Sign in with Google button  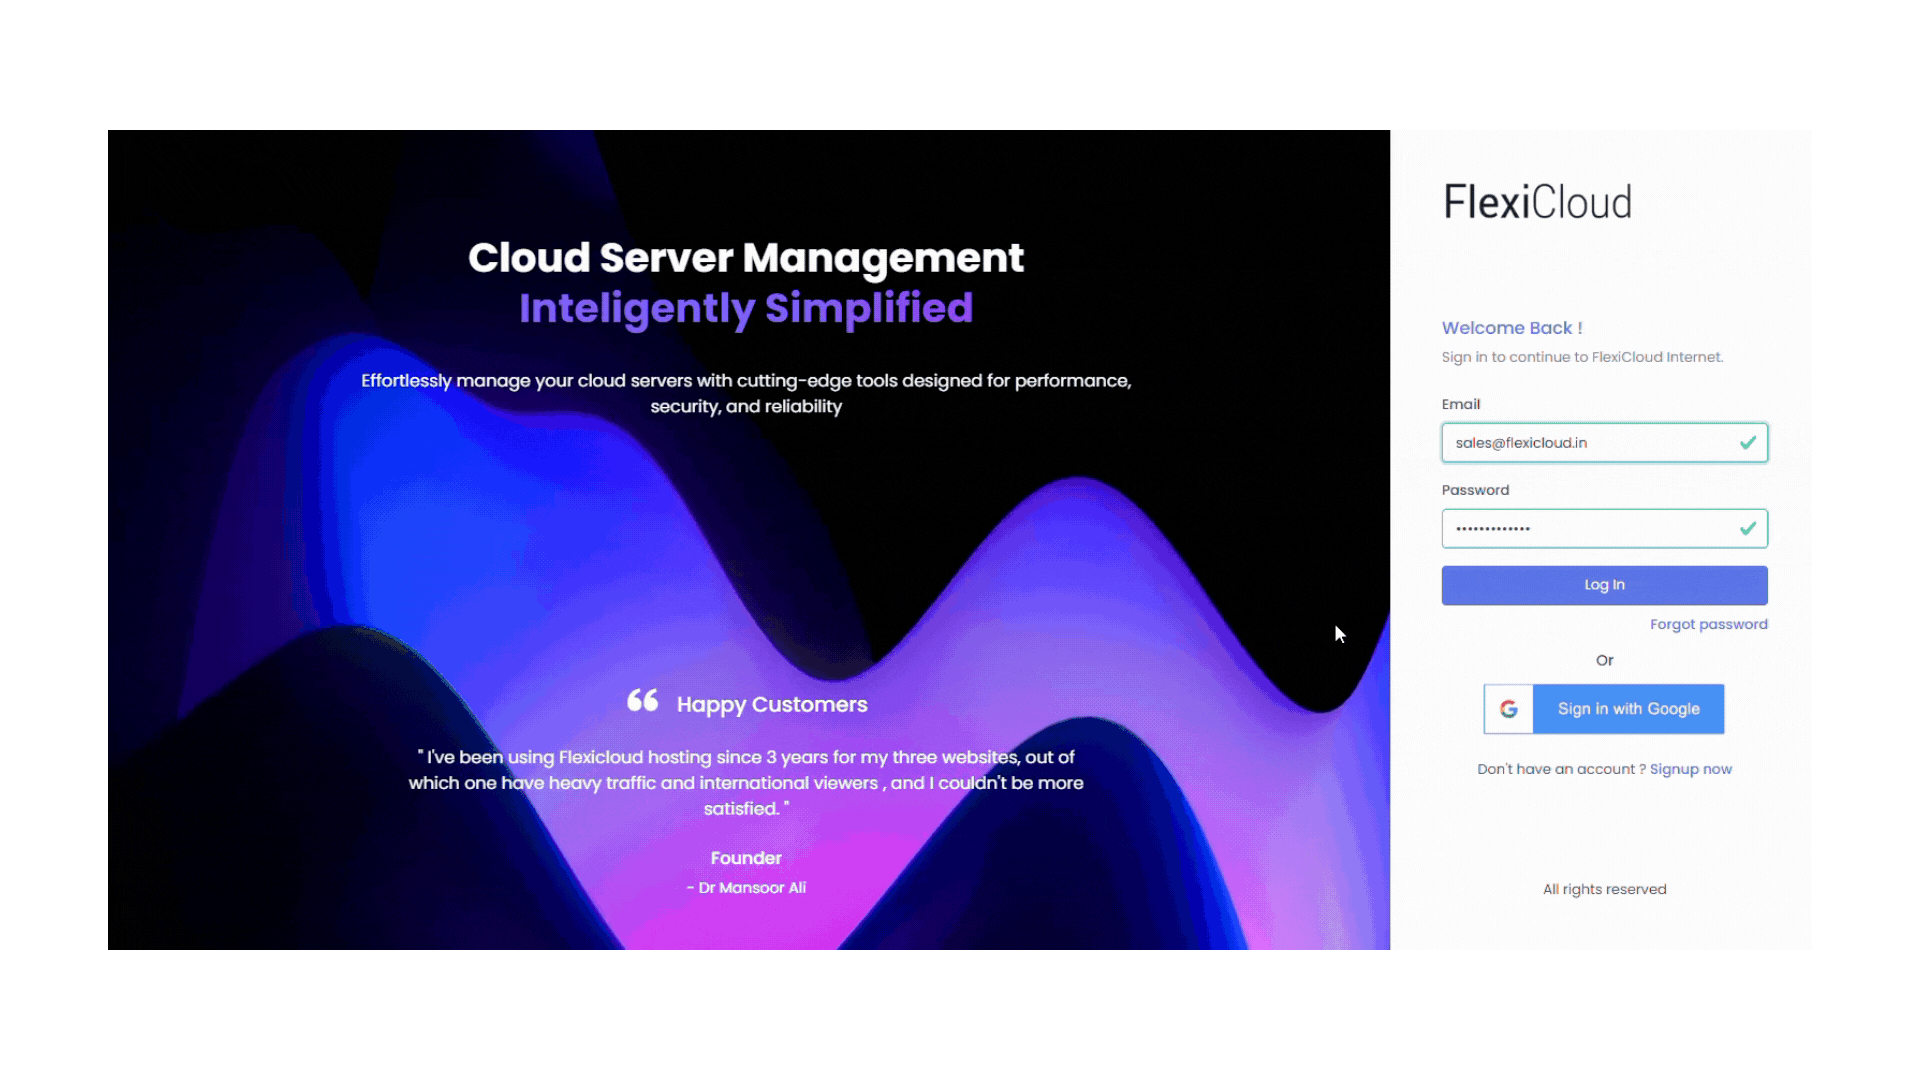pyautogui.click(x=1604, y=709)
